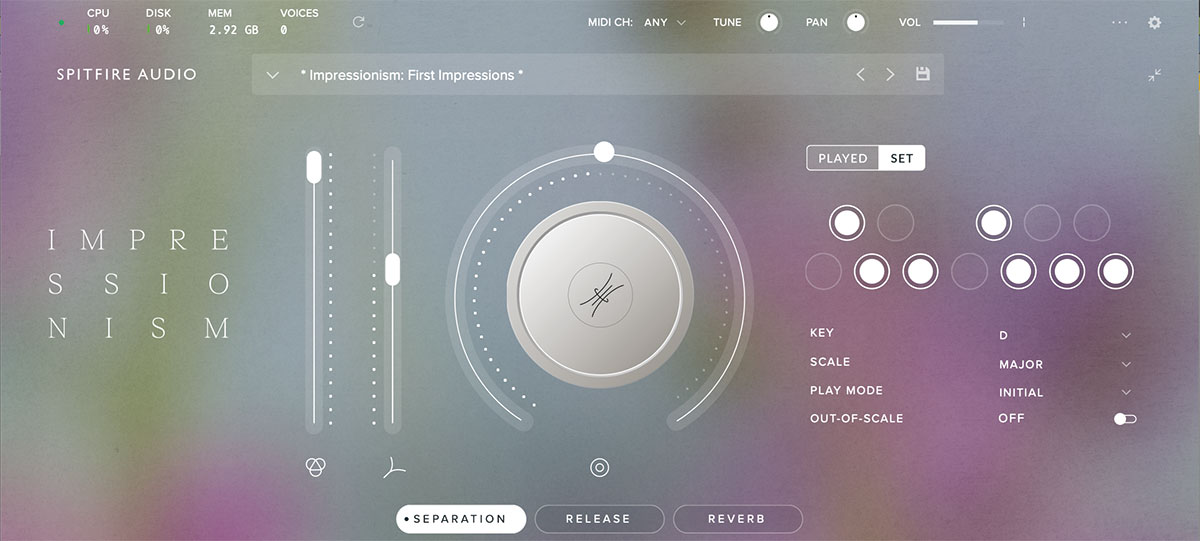Image resolution: width=1200 pixels, height=541 pixels.
Task: Click the CPU 0% readout
Action: pos(98,22)
